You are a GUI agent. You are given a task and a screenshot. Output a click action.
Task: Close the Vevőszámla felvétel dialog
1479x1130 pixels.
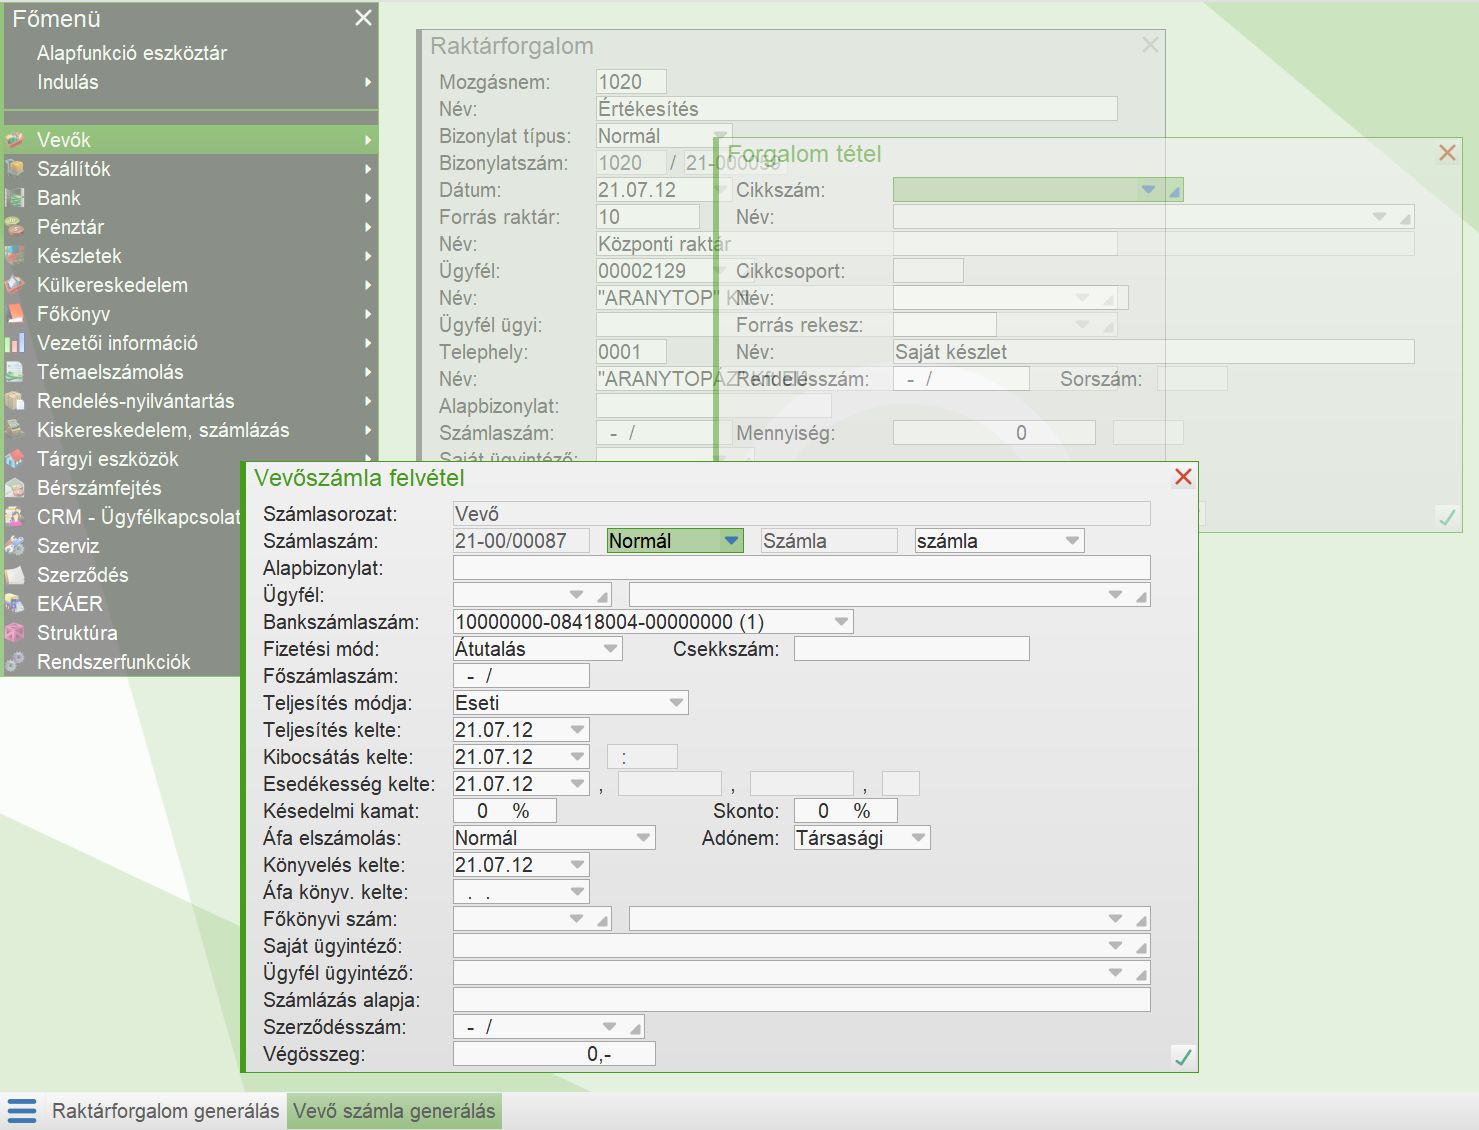coord(1183,477)
